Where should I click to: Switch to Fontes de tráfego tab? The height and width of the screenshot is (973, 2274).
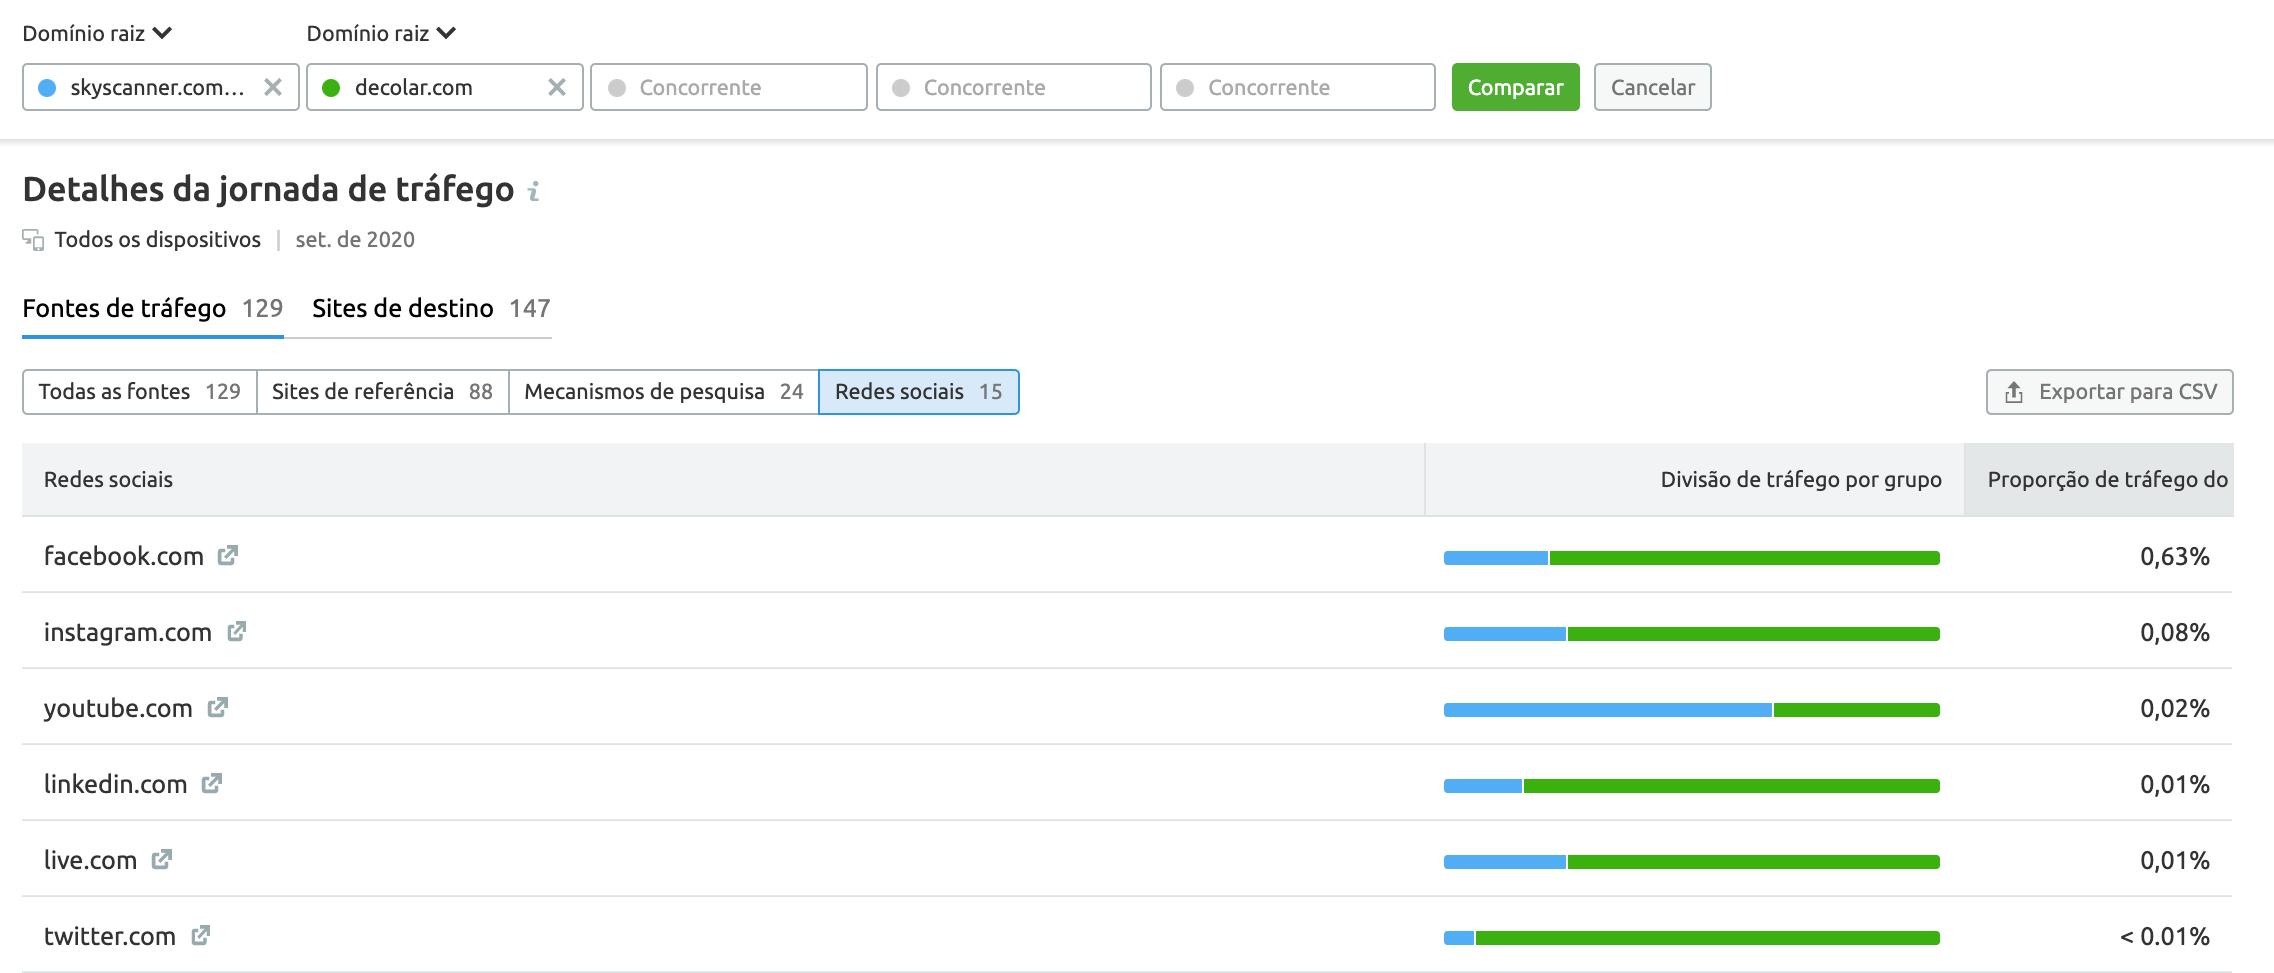[152, 308]
